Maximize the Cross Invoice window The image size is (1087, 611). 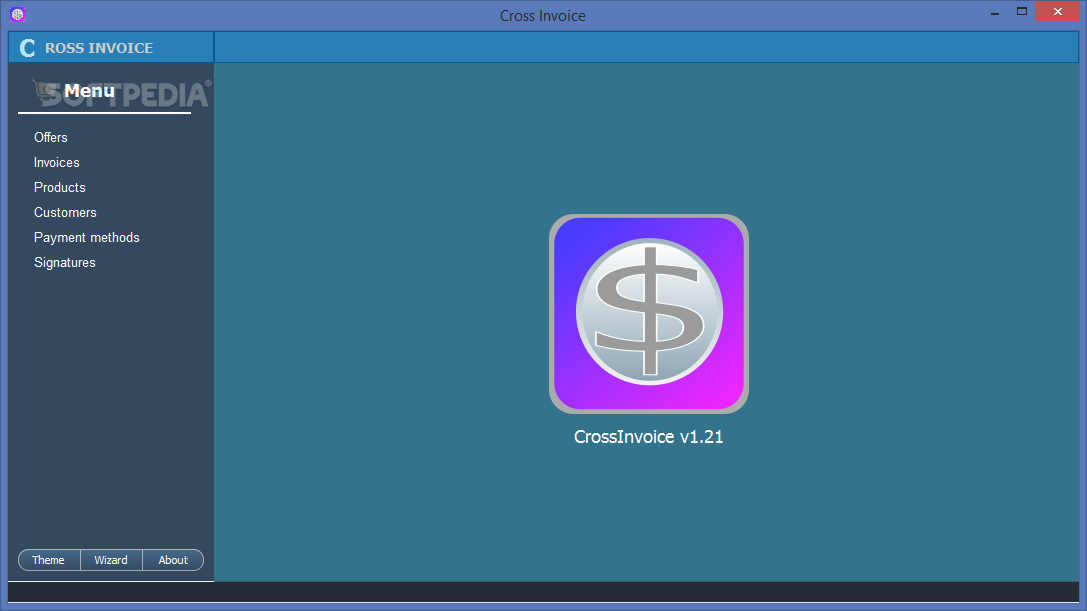[x=1022, y=12]
